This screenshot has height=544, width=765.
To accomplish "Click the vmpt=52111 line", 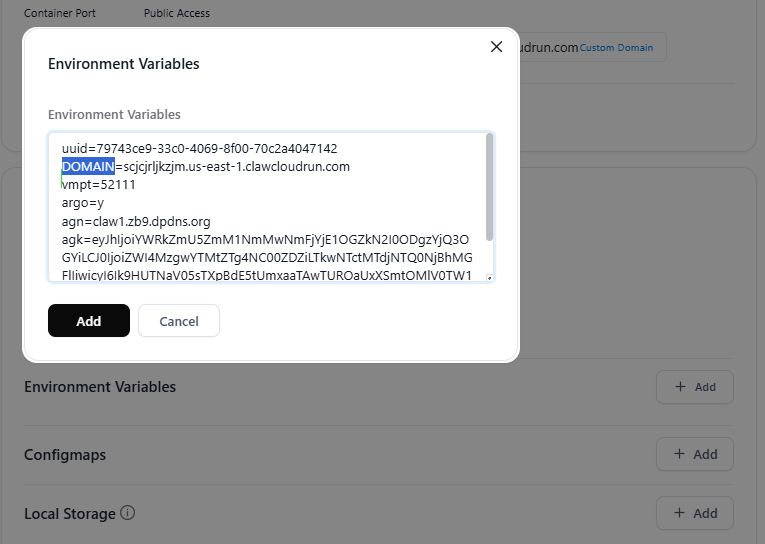I will pos(99,184).
